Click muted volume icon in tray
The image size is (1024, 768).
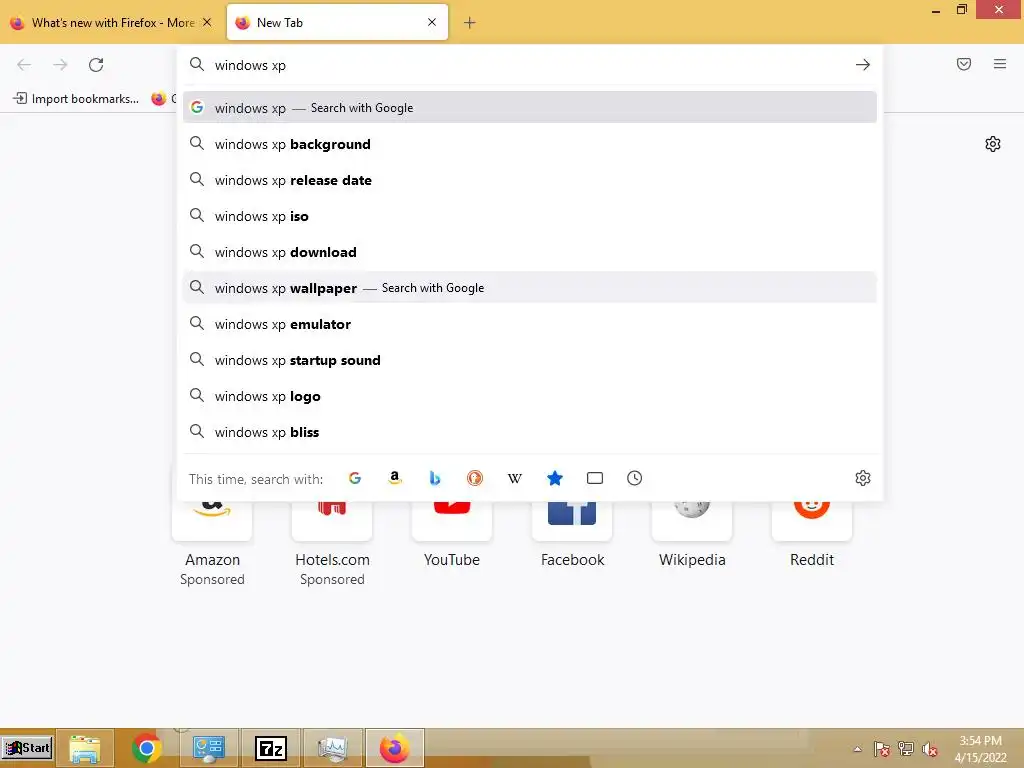[930, 749]
